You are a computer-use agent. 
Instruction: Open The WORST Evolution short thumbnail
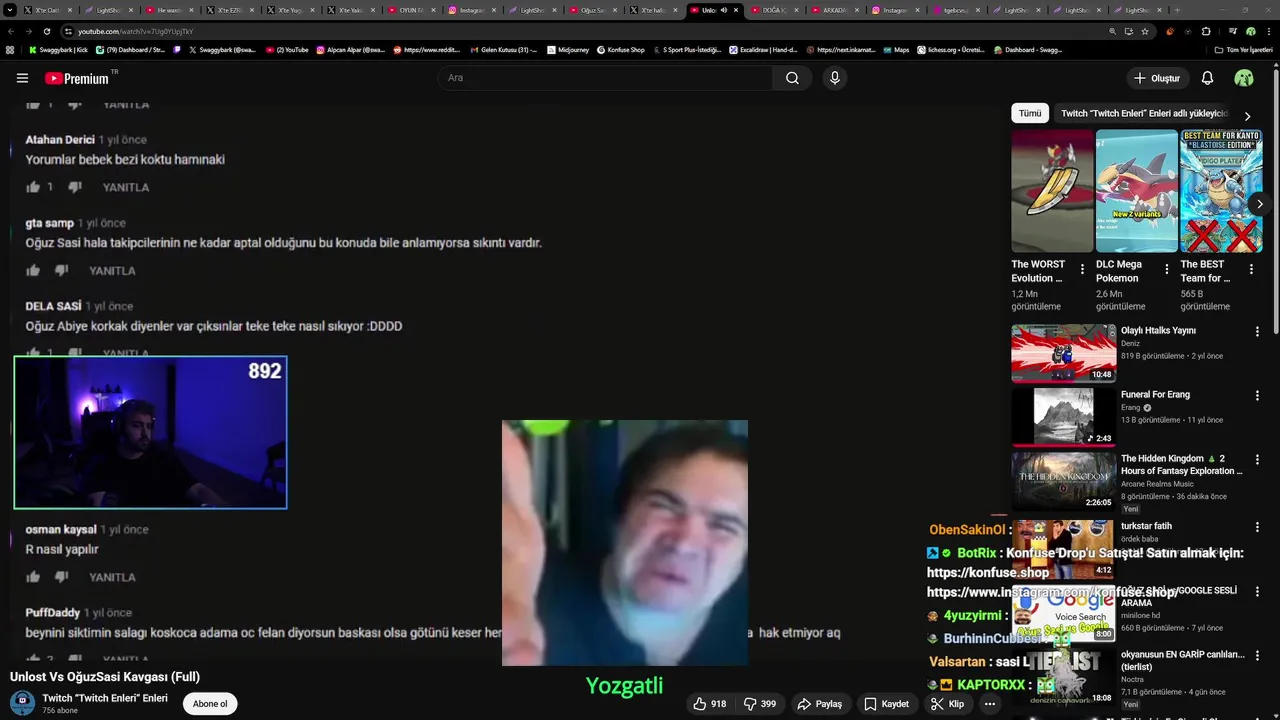(1052, 191)
